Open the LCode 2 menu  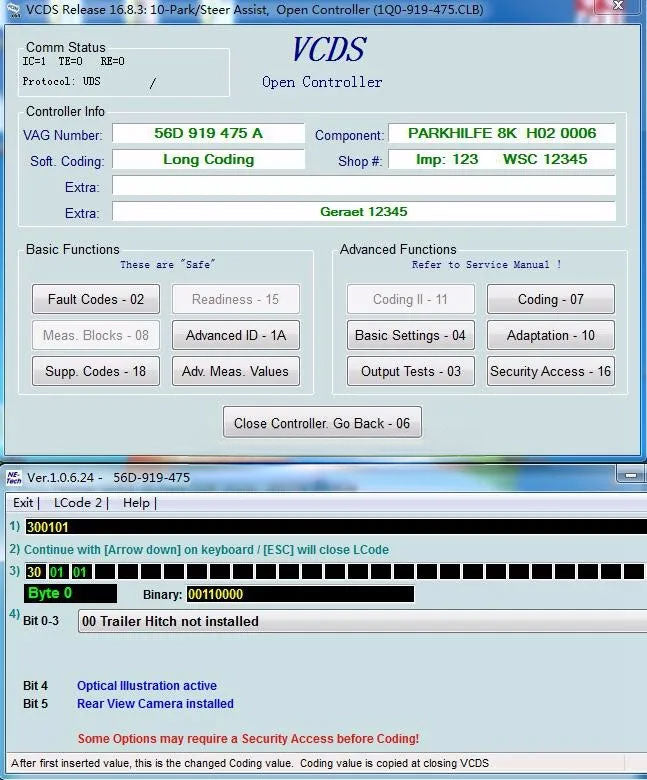(x=78, y=503)
